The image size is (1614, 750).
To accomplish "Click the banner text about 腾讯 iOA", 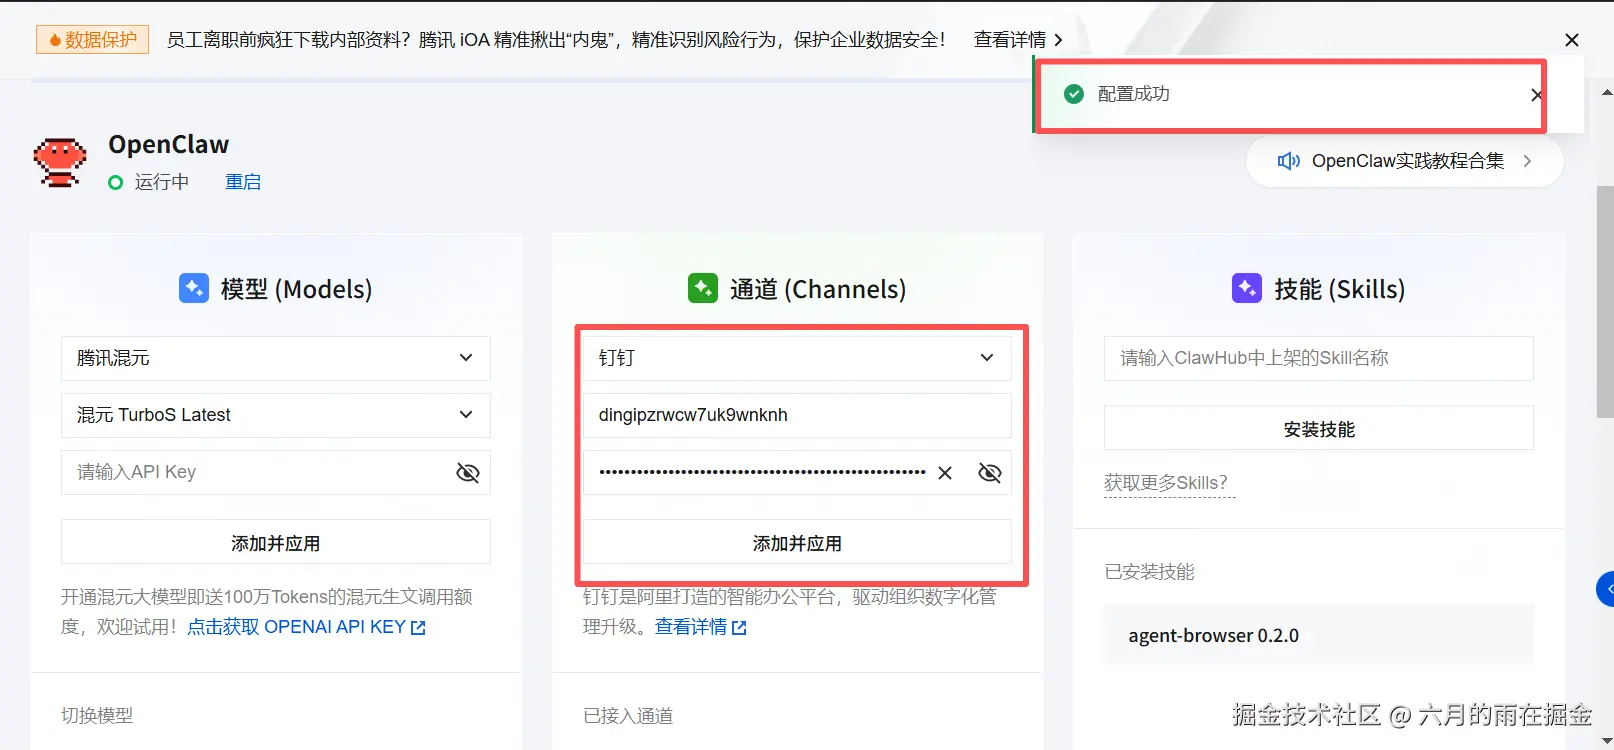I will click(x=556, y=40).
